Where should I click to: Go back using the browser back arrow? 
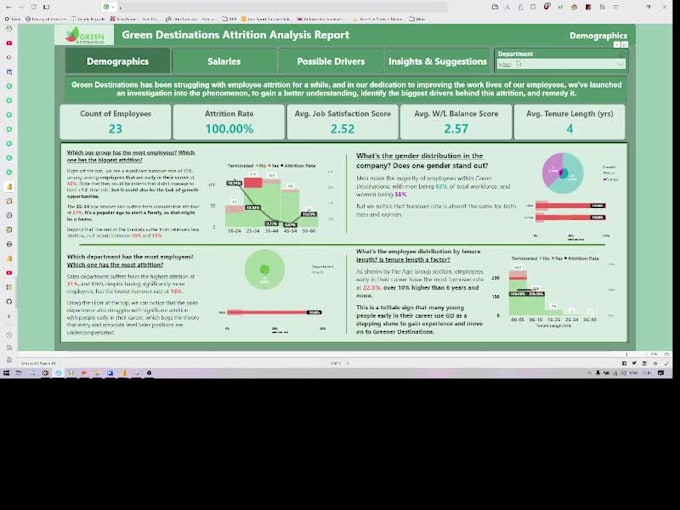[x=9, y=7]
